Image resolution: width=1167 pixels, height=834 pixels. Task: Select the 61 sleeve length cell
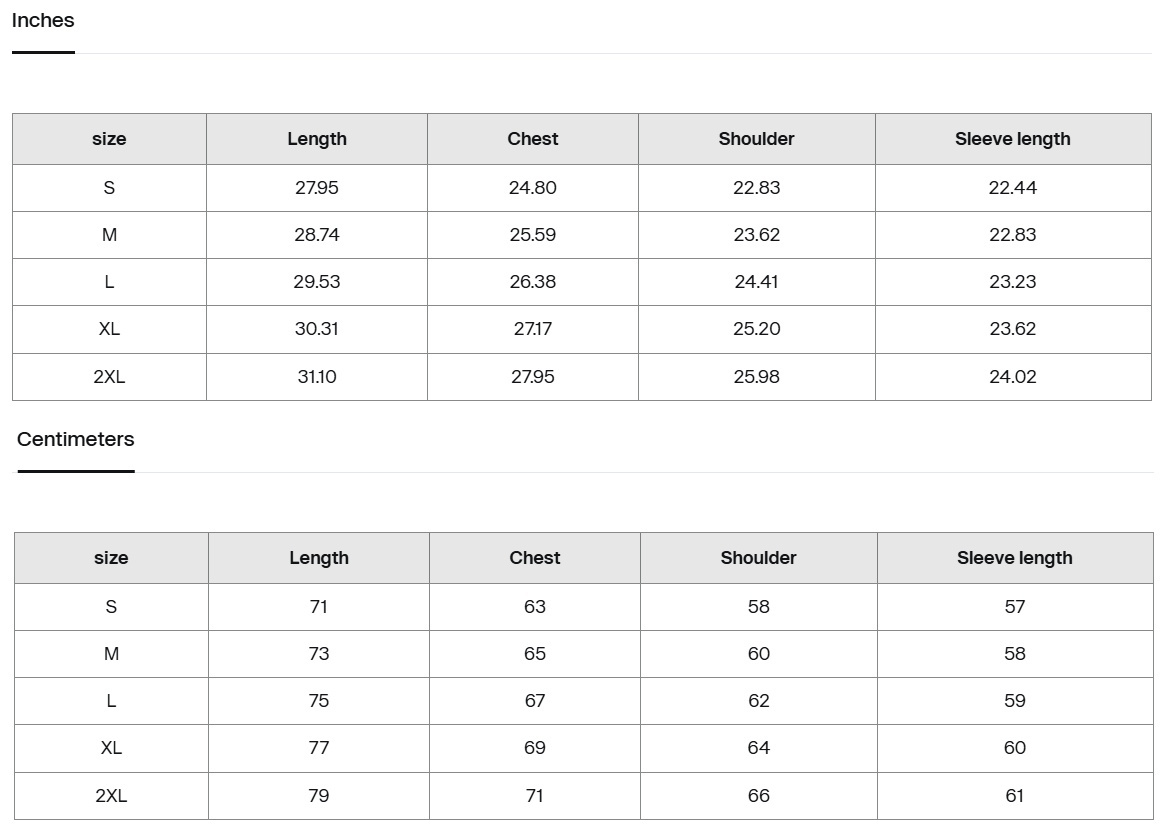point(1014,796)
